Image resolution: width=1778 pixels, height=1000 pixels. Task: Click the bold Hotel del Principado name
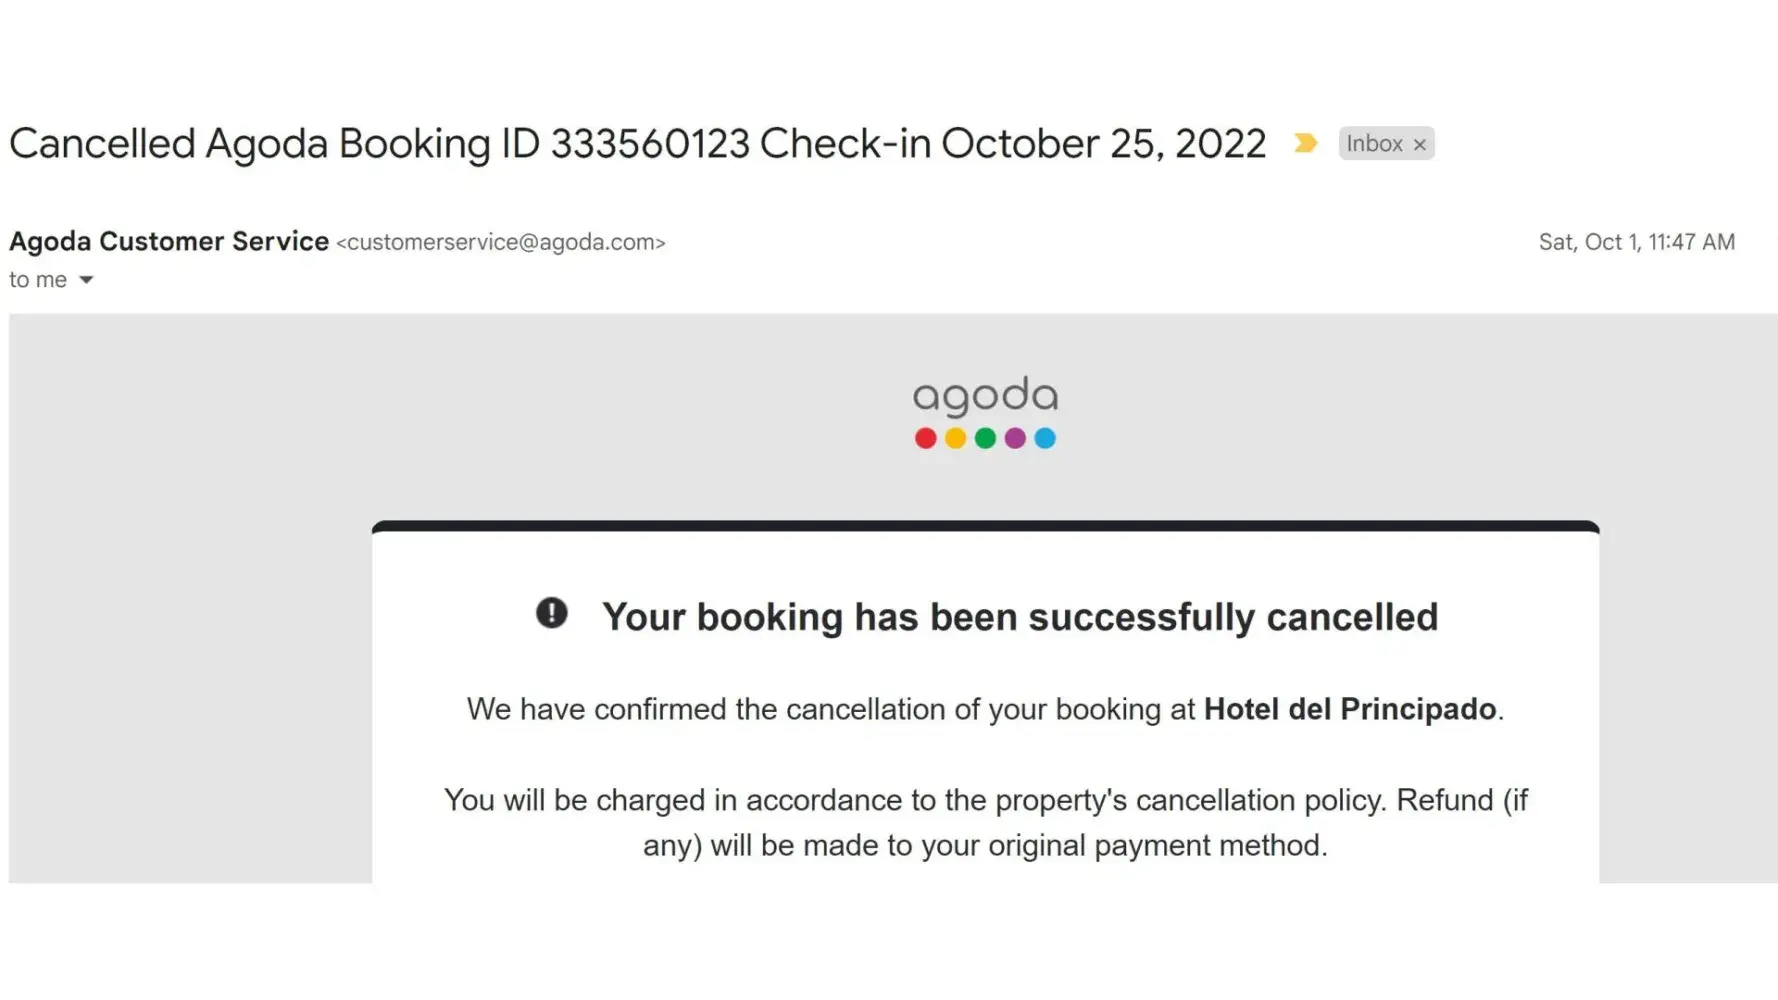1350,709
